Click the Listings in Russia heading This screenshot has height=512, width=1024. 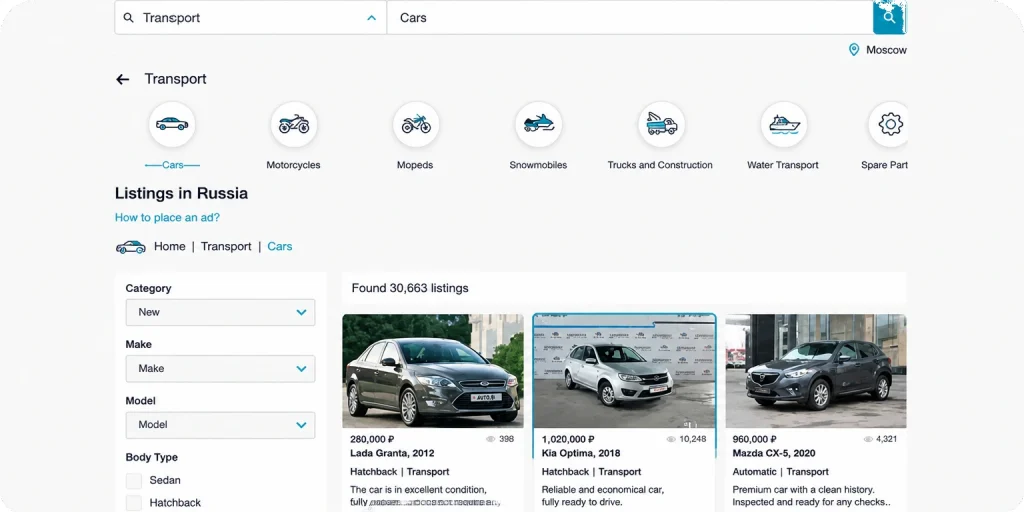coord(182,193)
